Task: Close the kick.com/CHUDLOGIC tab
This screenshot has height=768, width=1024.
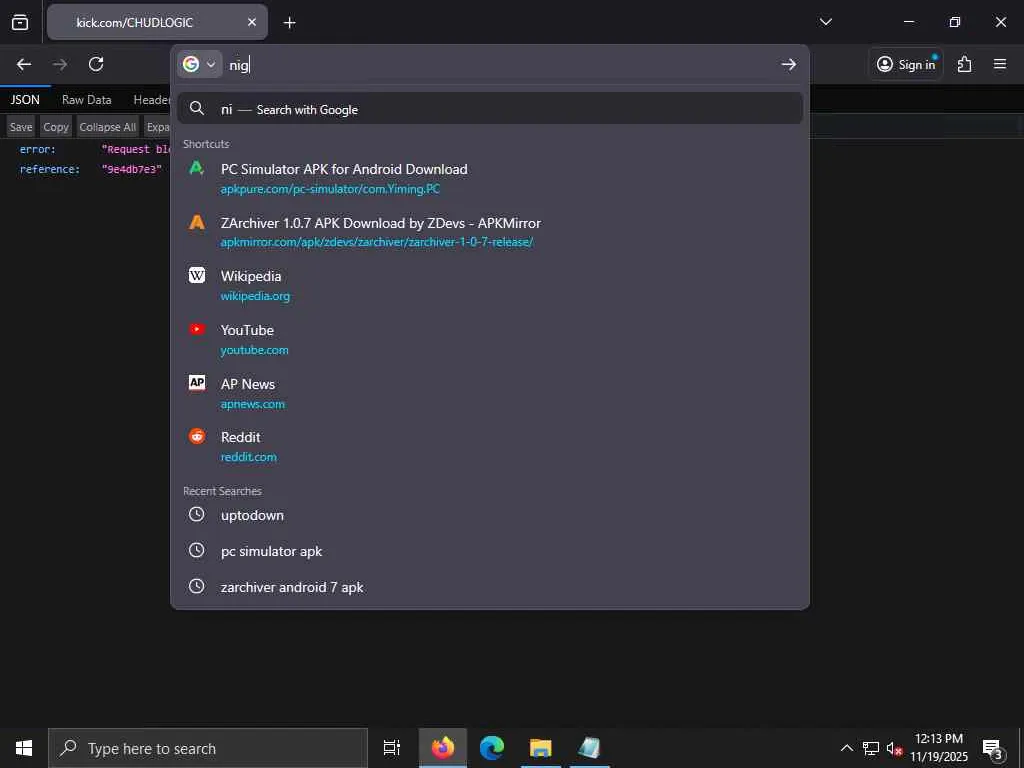Action: [x=251, y=22]
